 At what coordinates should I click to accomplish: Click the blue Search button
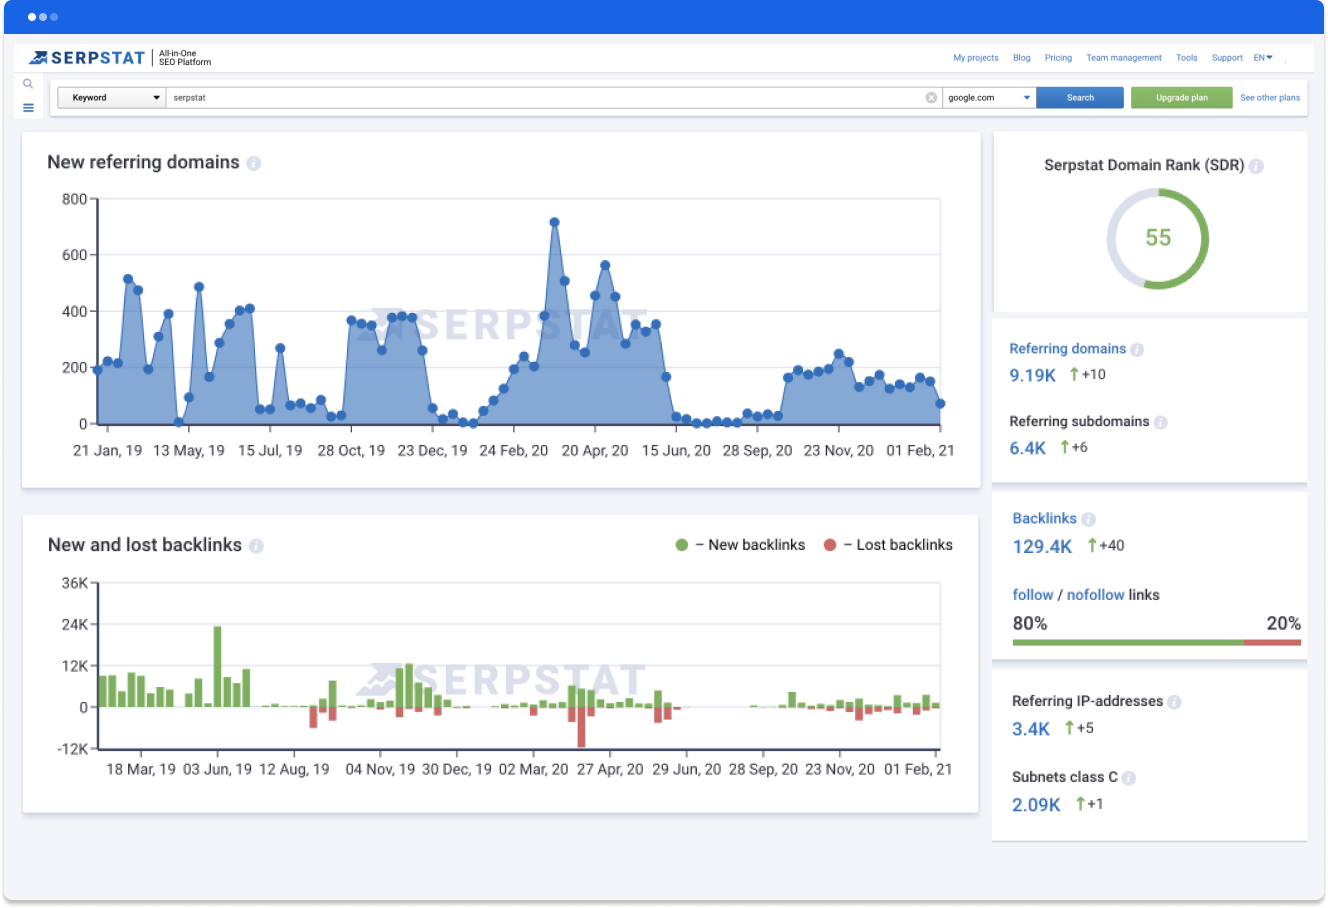[1080, 98]
